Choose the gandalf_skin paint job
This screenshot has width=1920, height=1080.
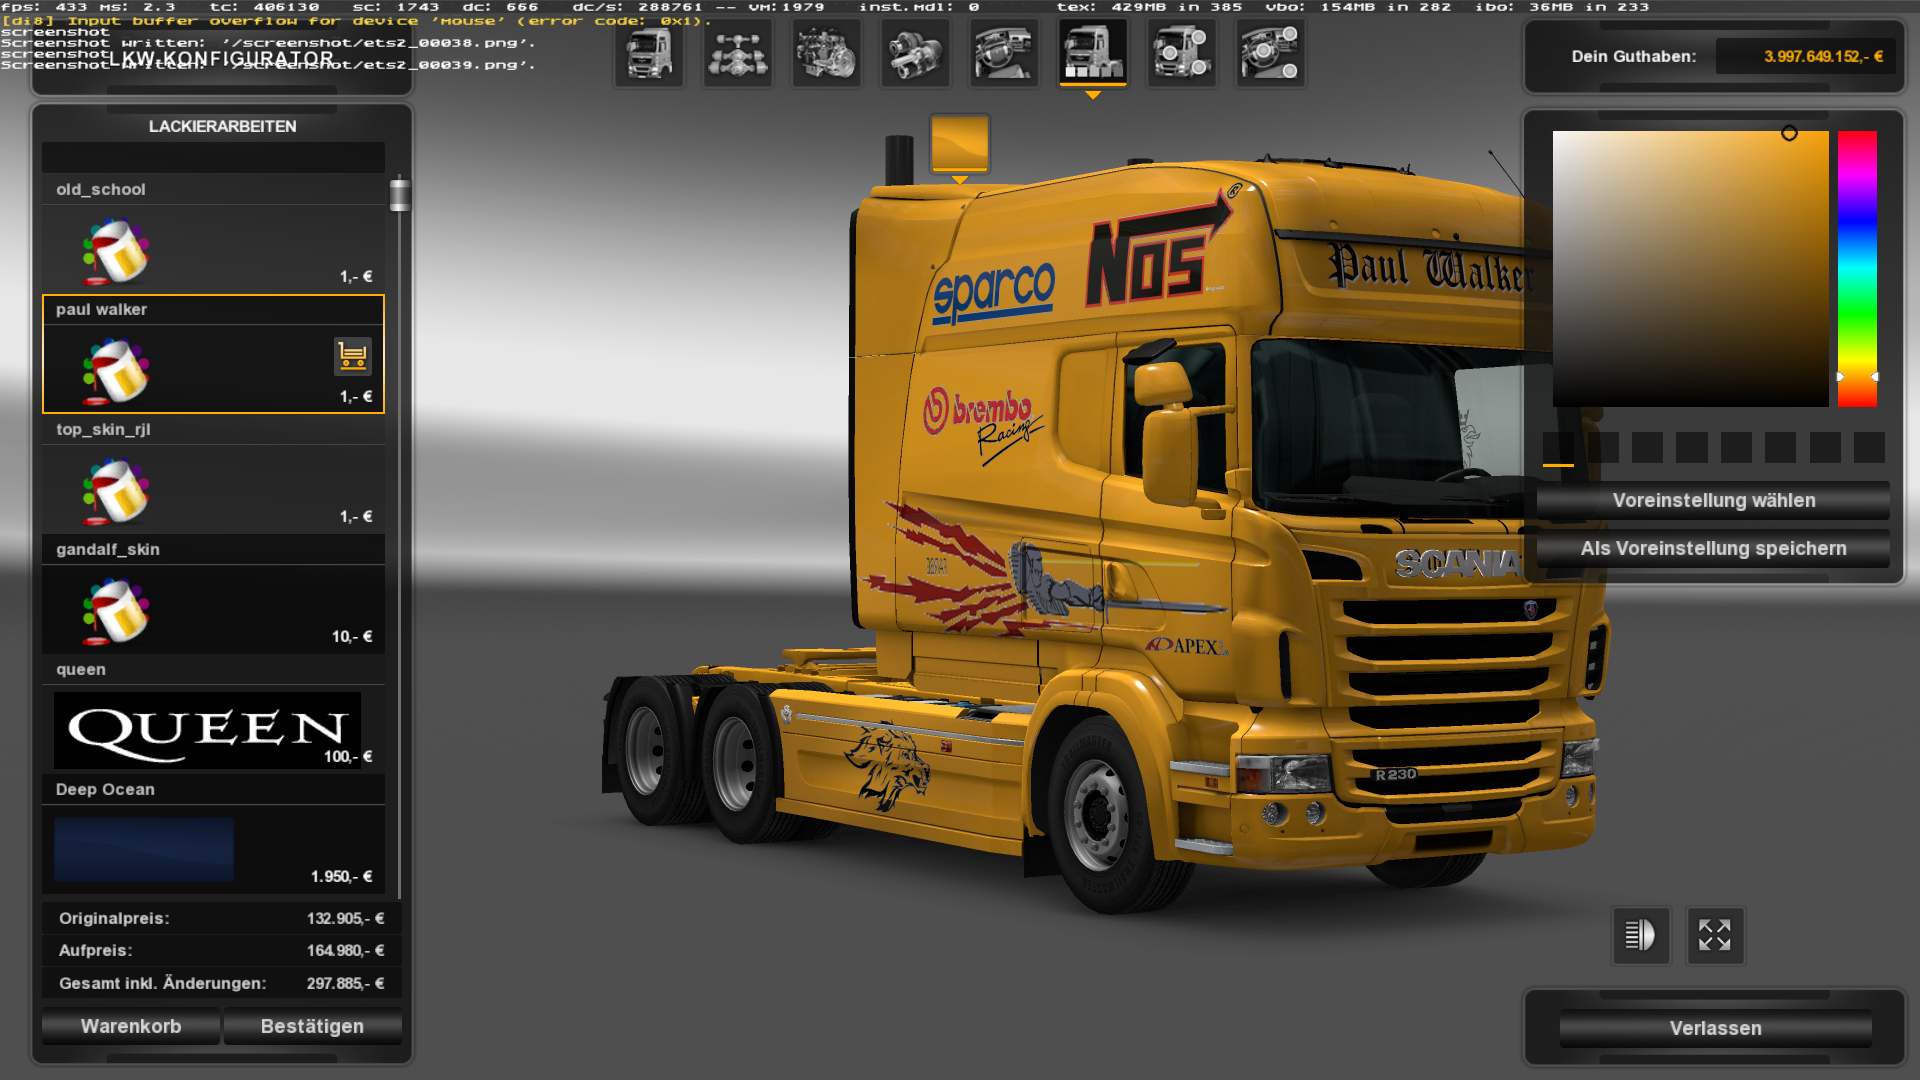tap(213, 594)
